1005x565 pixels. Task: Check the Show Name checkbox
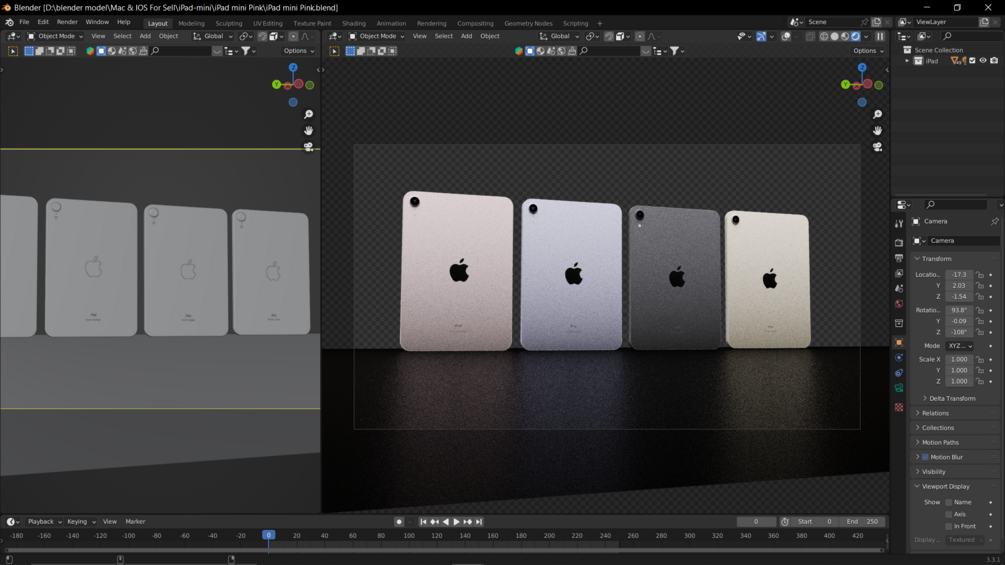pyautogui.click(x=949, y=502)
